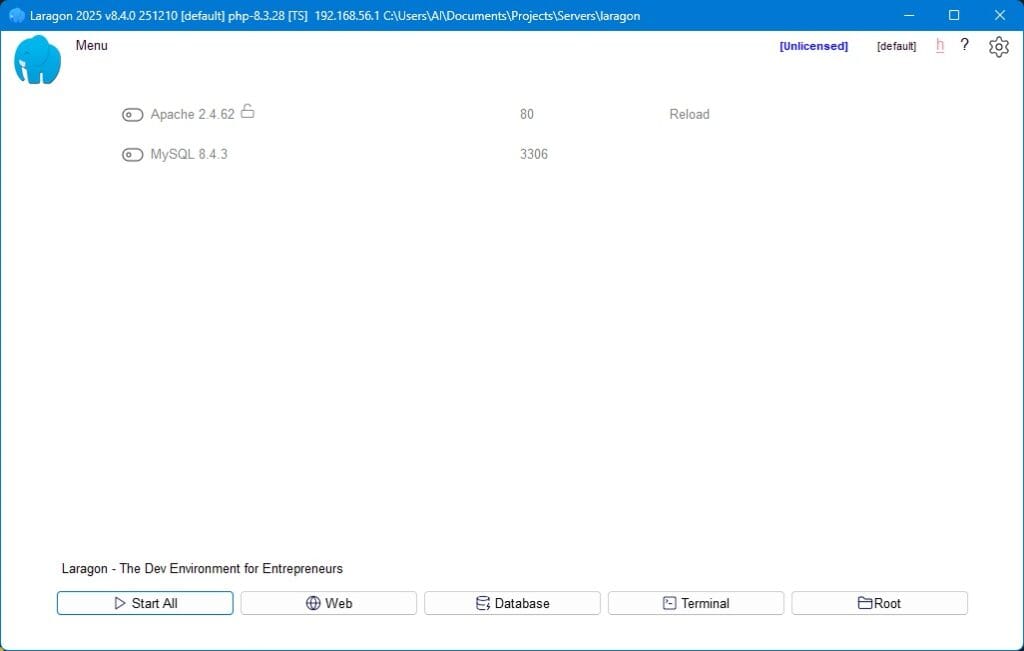Click the SSL padlock icon beside Apache

click(x=247, y=112)
